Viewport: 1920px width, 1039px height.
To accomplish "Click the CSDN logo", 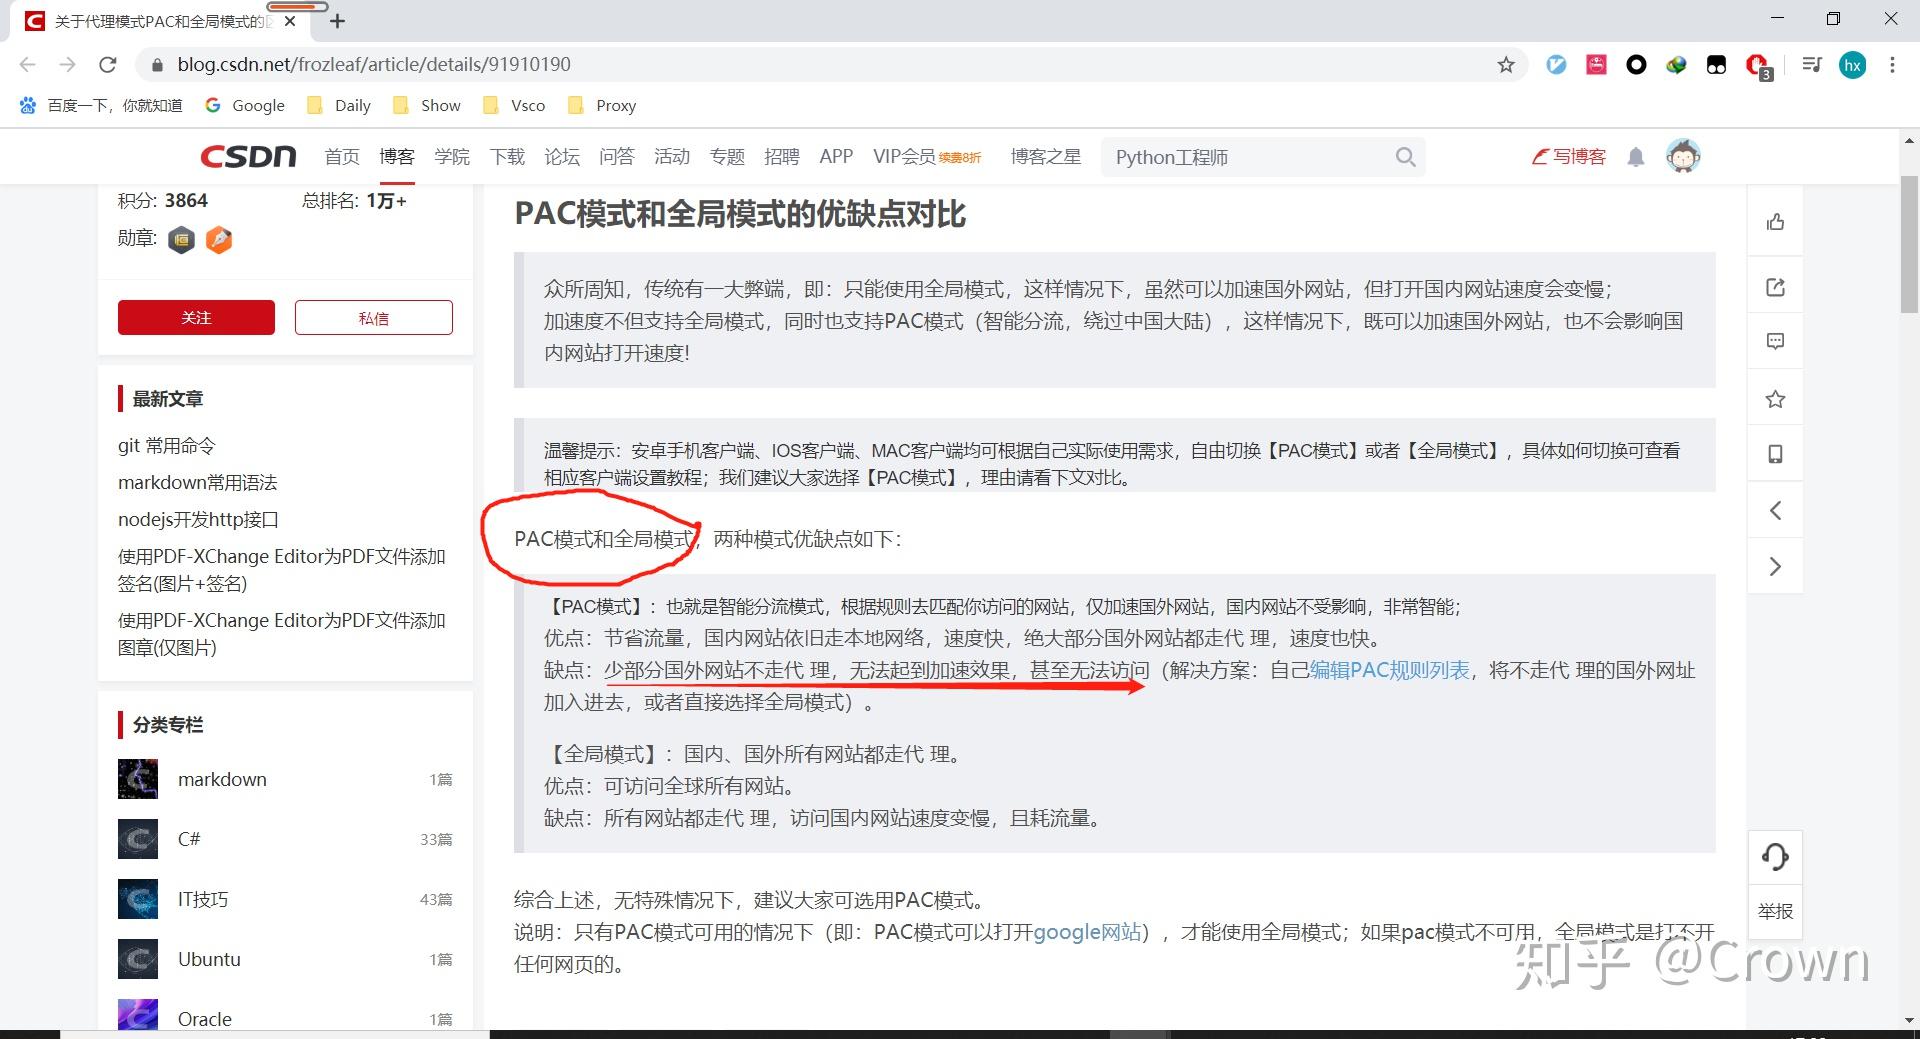I will tap(248, 156).
